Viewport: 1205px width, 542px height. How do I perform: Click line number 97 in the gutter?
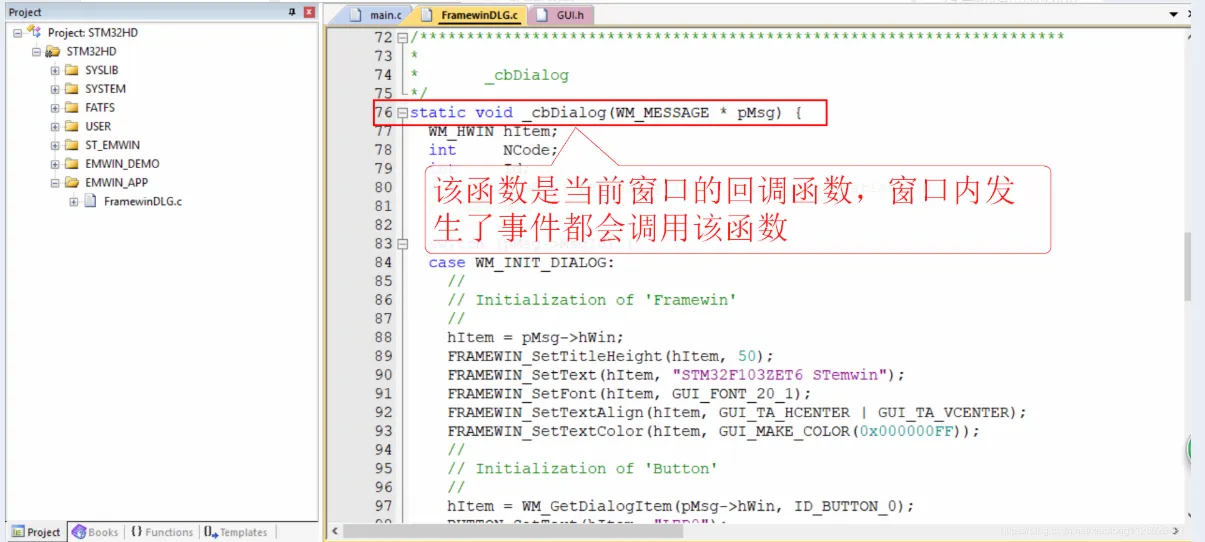tap(383, 506)
